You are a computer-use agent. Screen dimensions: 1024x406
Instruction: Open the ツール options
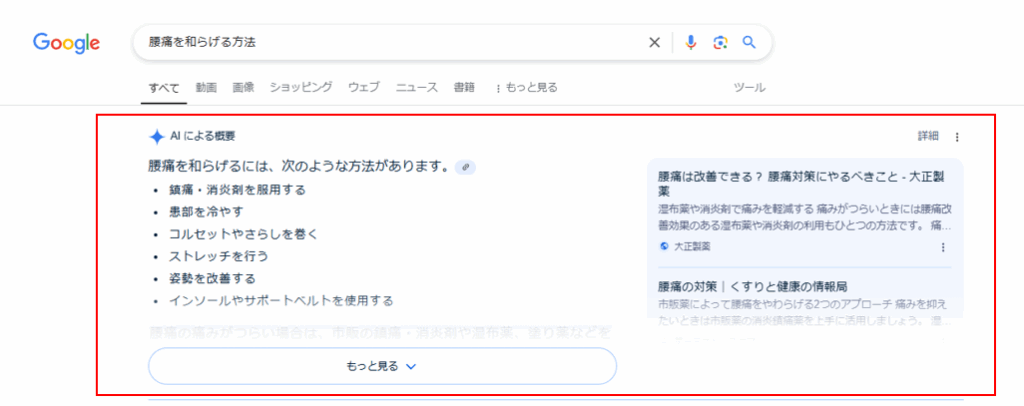[749, 87]
